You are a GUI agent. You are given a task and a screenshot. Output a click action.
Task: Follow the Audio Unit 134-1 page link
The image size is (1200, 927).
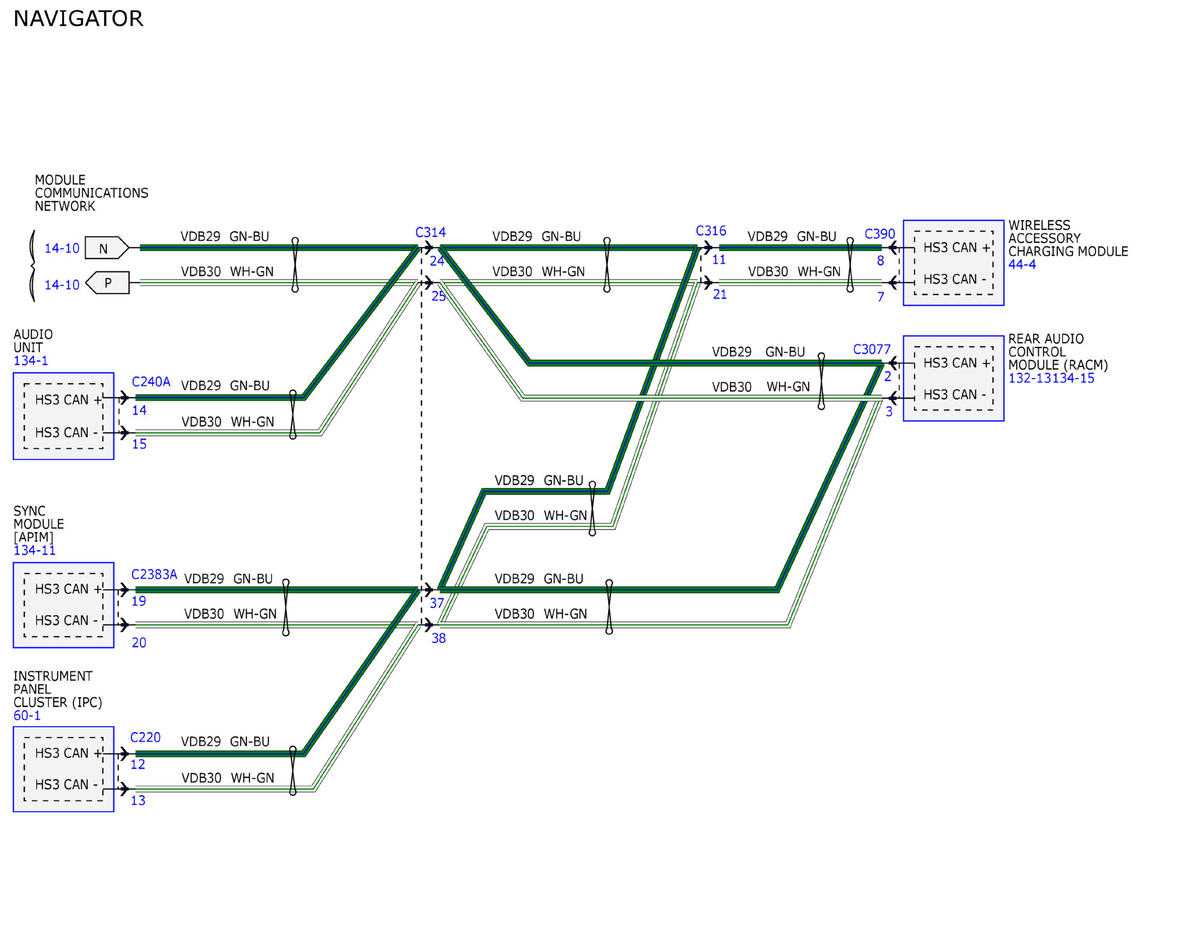(x=33, y=361)
